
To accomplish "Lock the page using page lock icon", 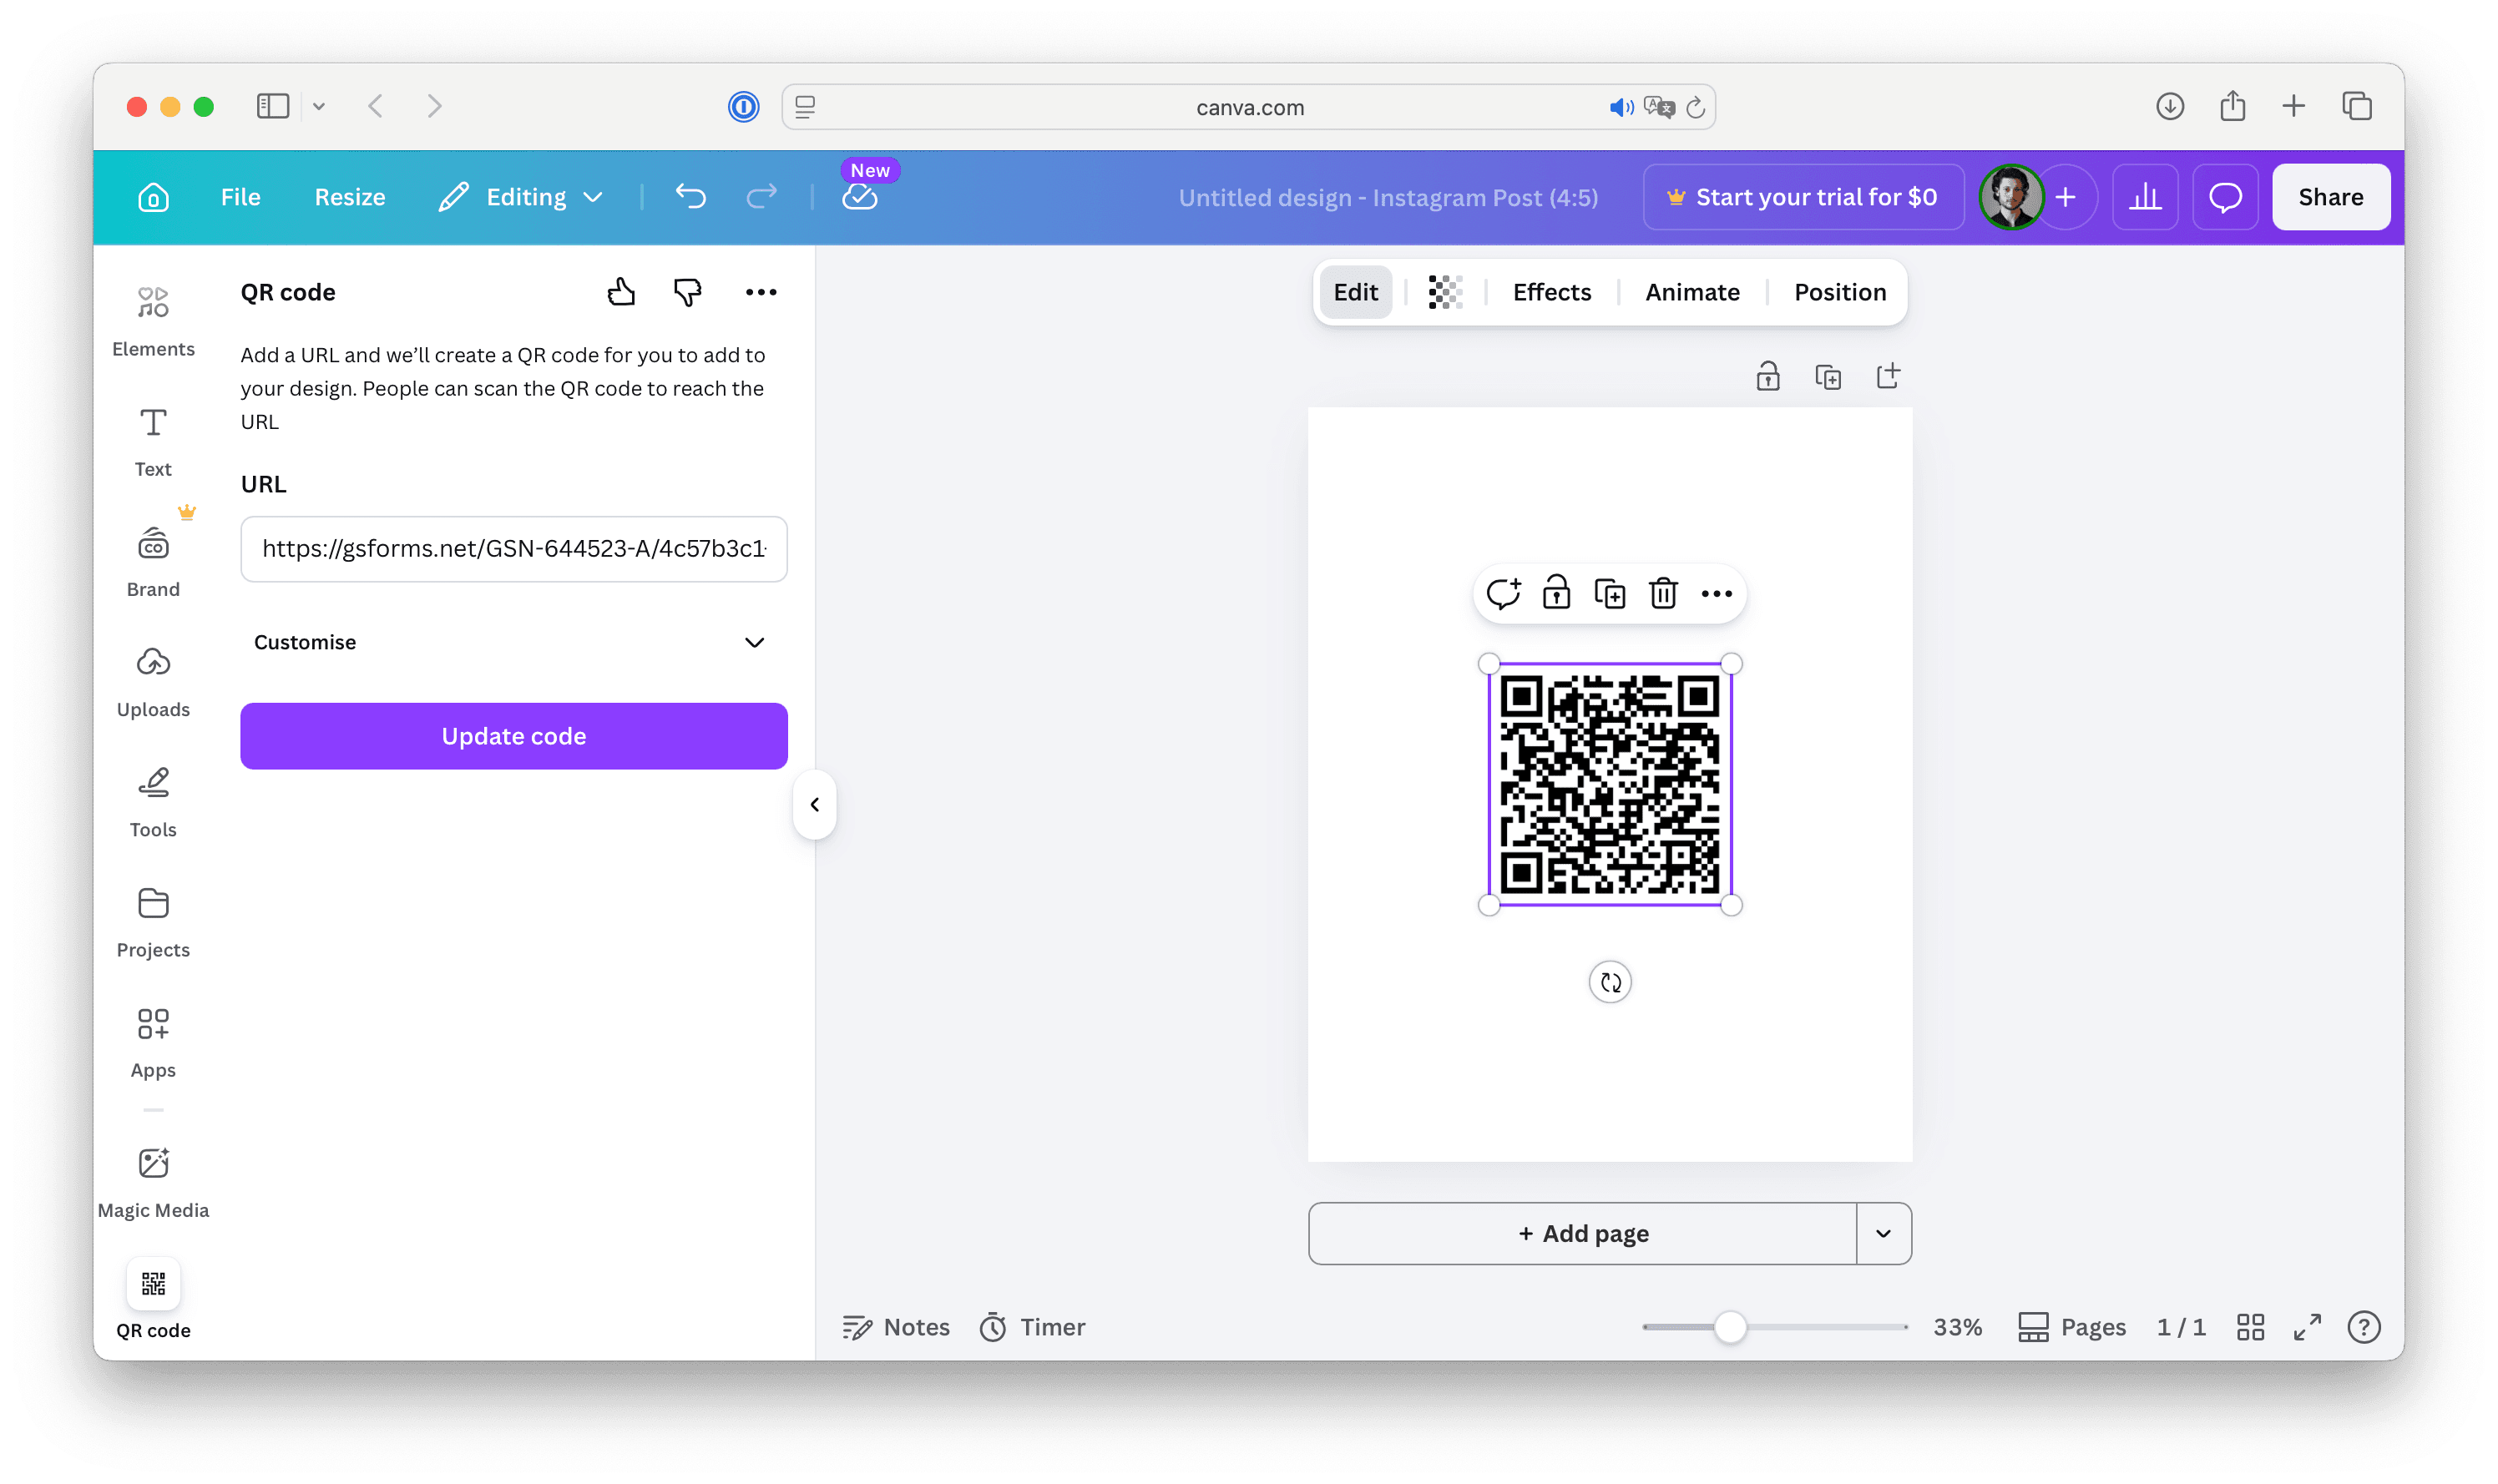I will [x=1767, y=377].
